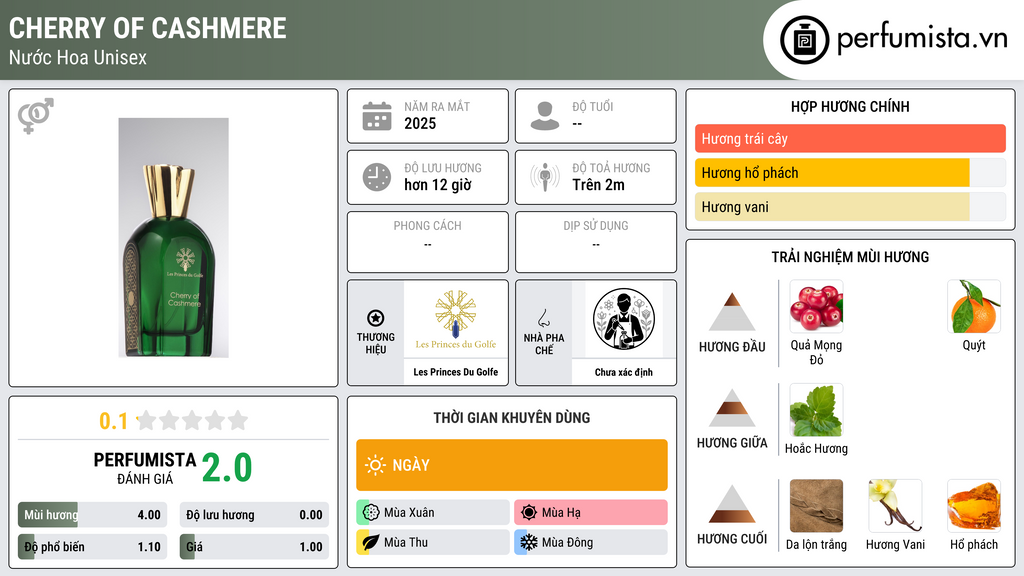
Task: Click the CHERRY OF CASHMERE title
Action: 148,28
